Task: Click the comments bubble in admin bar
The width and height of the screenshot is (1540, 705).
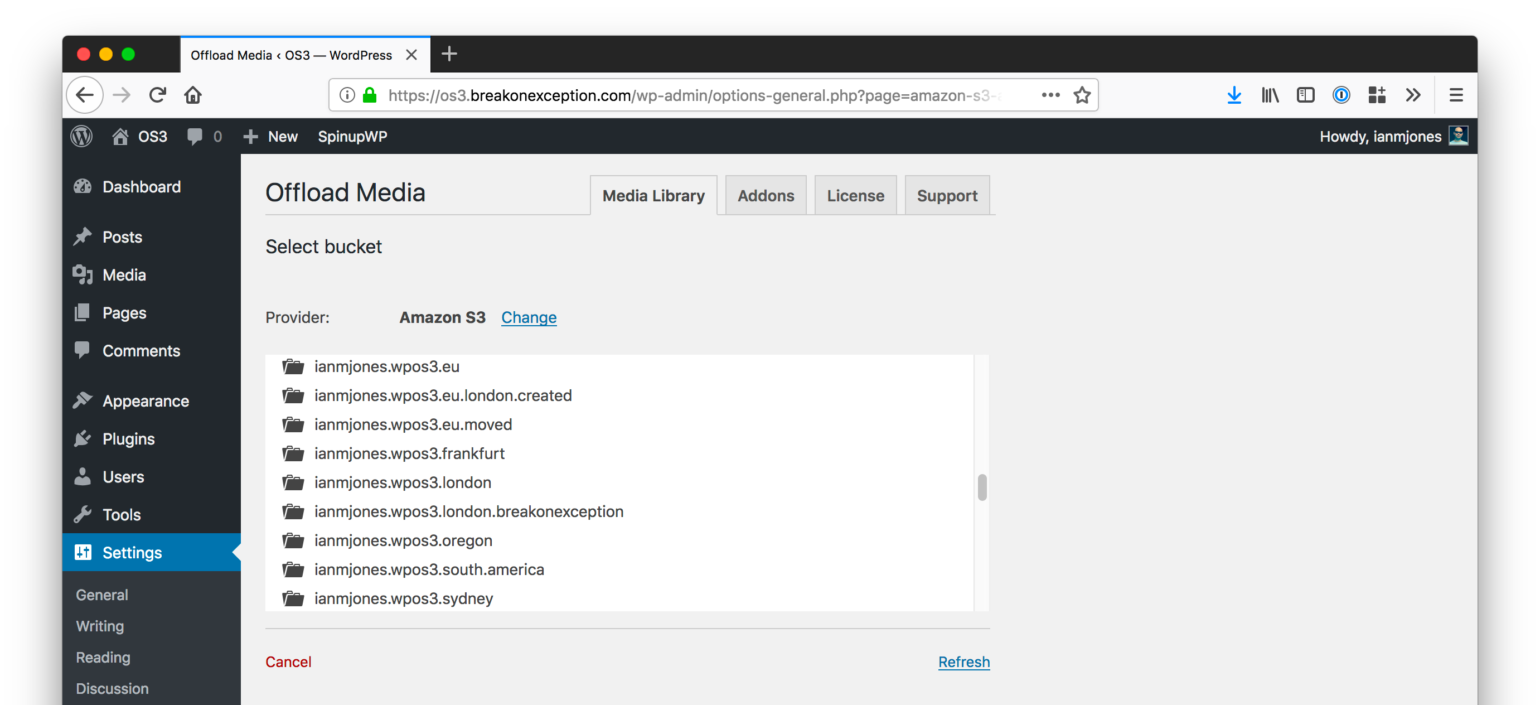Action: (x=196, y=137)
